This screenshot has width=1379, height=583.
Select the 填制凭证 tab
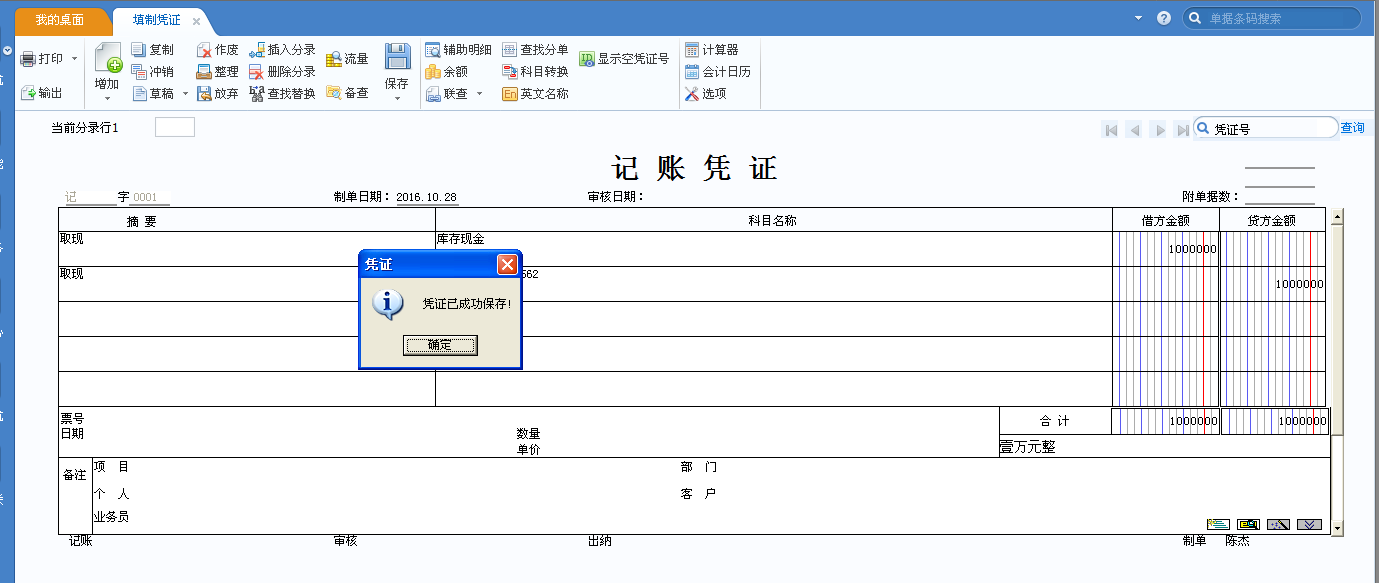(x=155, y=18)
